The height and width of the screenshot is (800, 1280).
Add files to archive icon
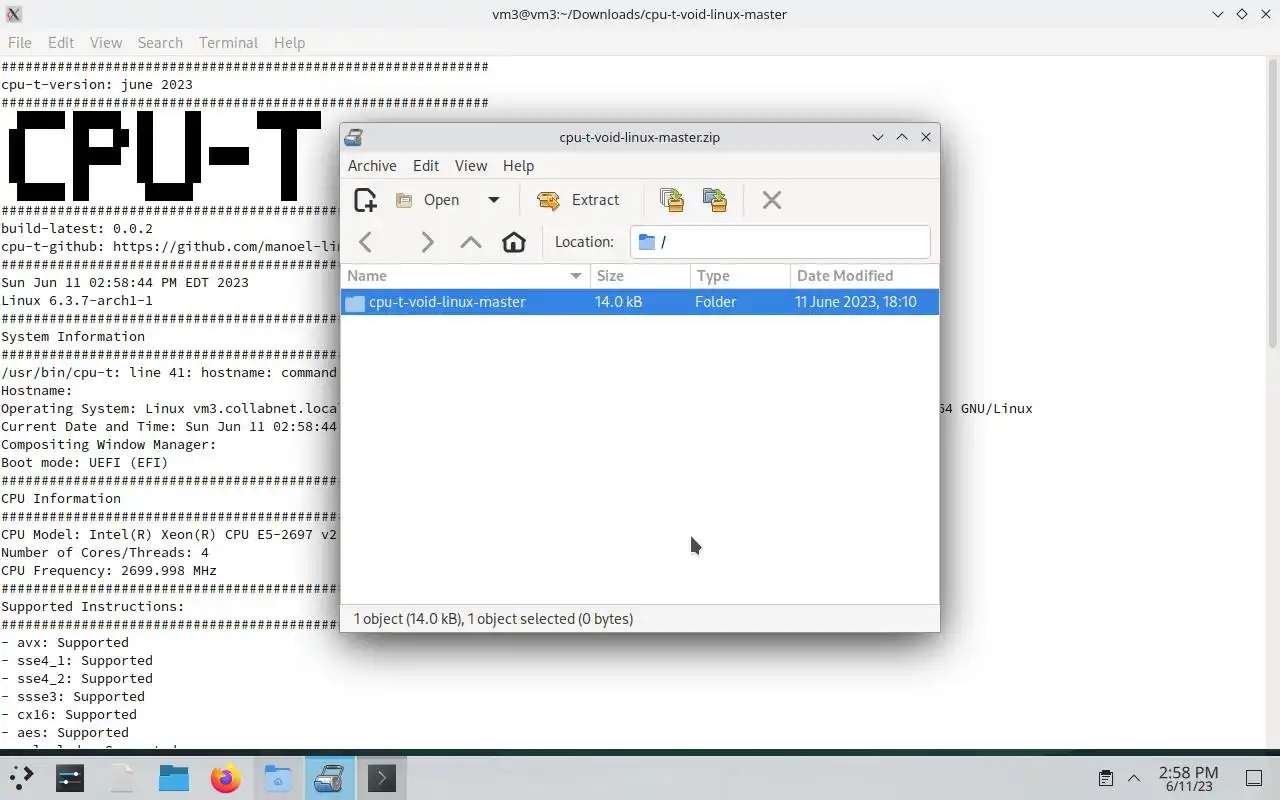(x=672, y=200)
